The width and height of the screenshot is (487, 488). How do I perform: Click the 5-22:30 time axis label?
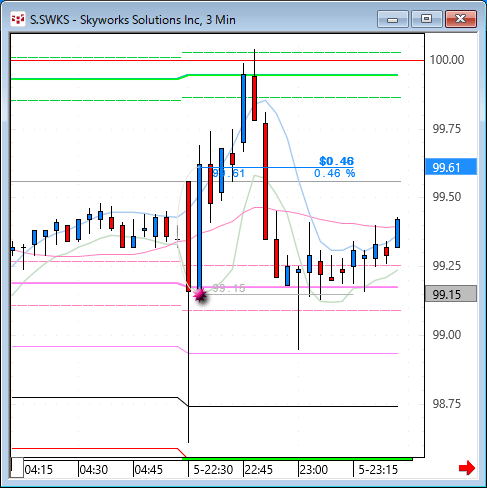[213, 470]
